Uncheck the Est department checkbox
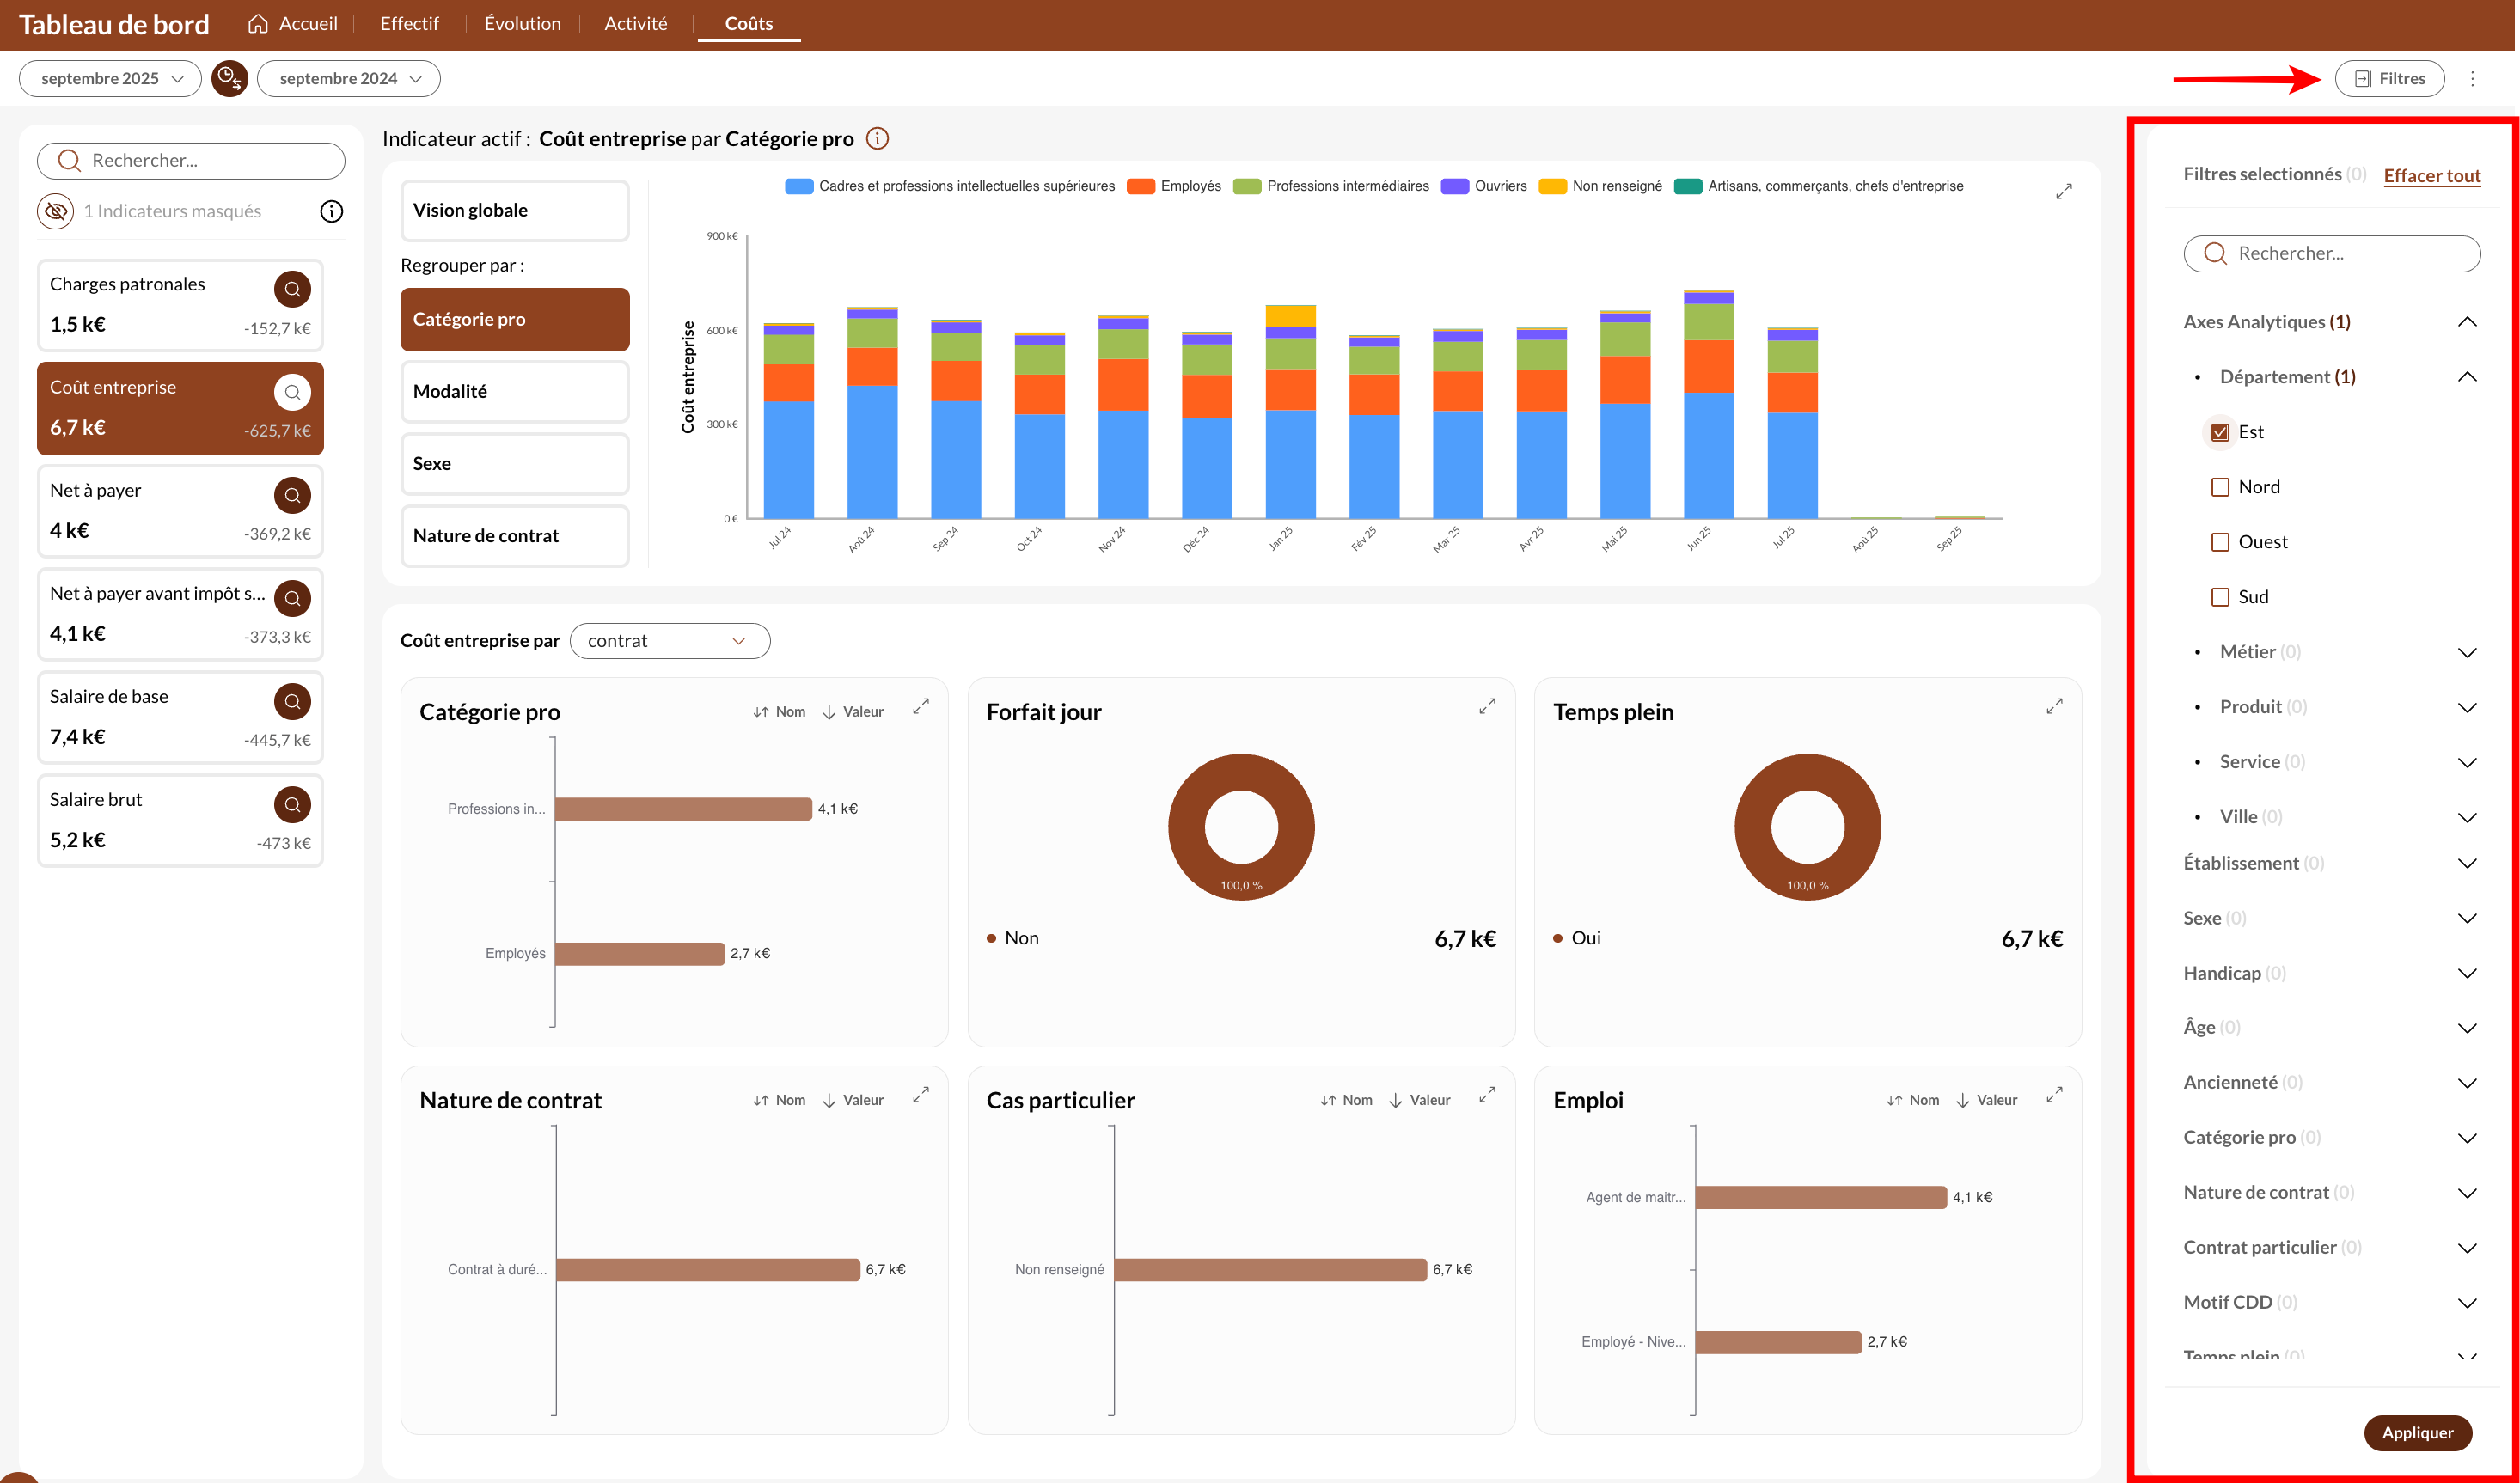2520x1484 pixels. point(2220,432)
